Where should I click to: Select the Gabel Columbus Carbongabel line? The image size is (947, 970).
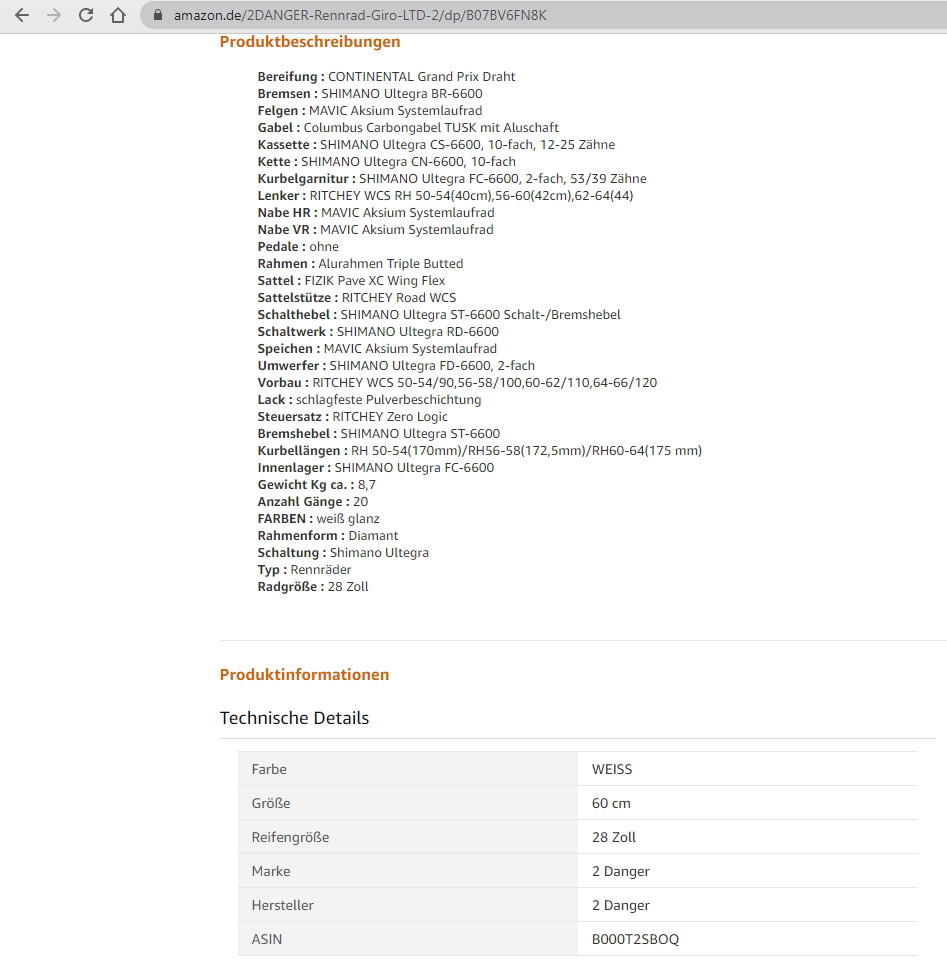[408, 127]
